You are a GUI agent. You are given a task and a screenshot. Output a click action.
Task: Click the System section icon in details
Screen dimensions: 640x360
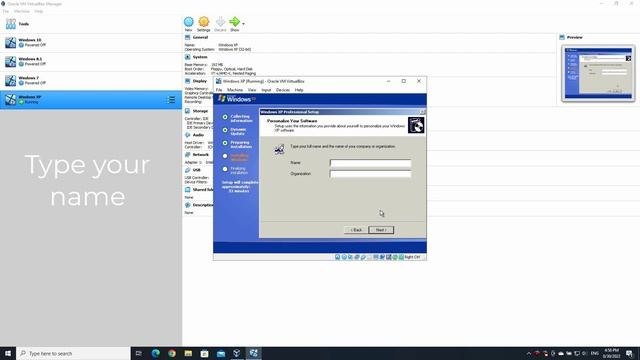pyautogui.click(x=188, y=57)
